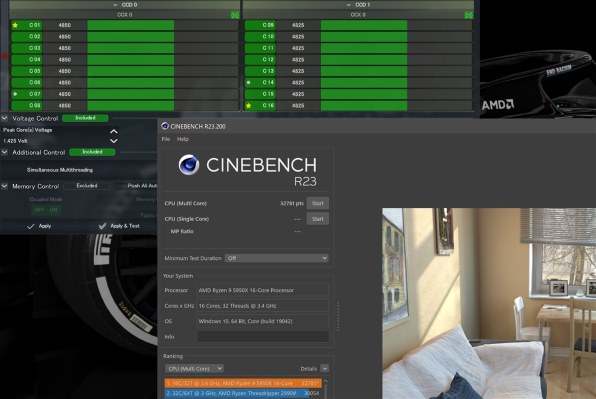This screenshot has width=596, height=399.
Task: Collapse the CCD 0 section chevron
Action: 115,5
